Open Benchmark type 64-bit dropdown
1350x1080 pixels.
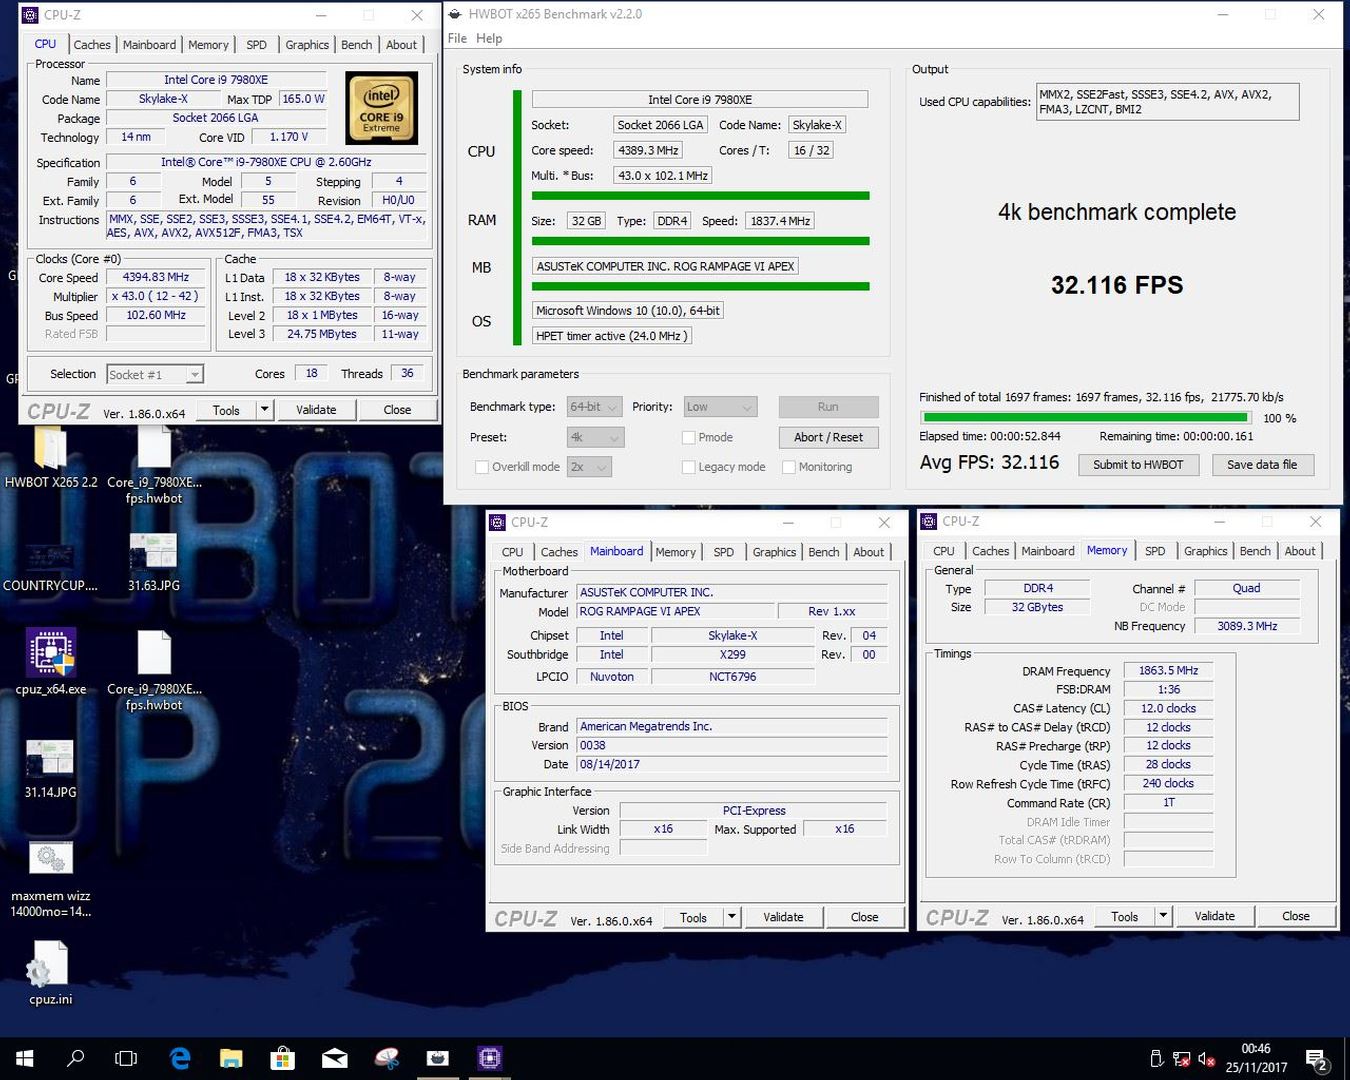pyautogui.click(x=594, y=407)
